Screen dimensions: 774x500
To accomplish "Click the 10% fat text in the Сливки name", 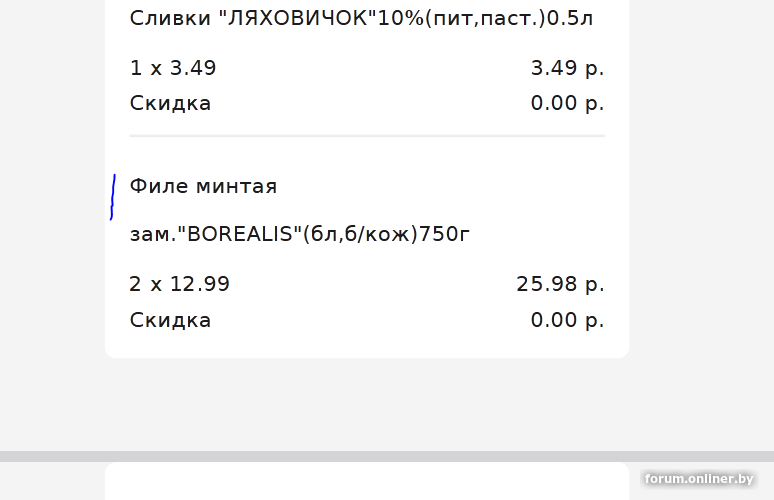I will tap(400, 18).
